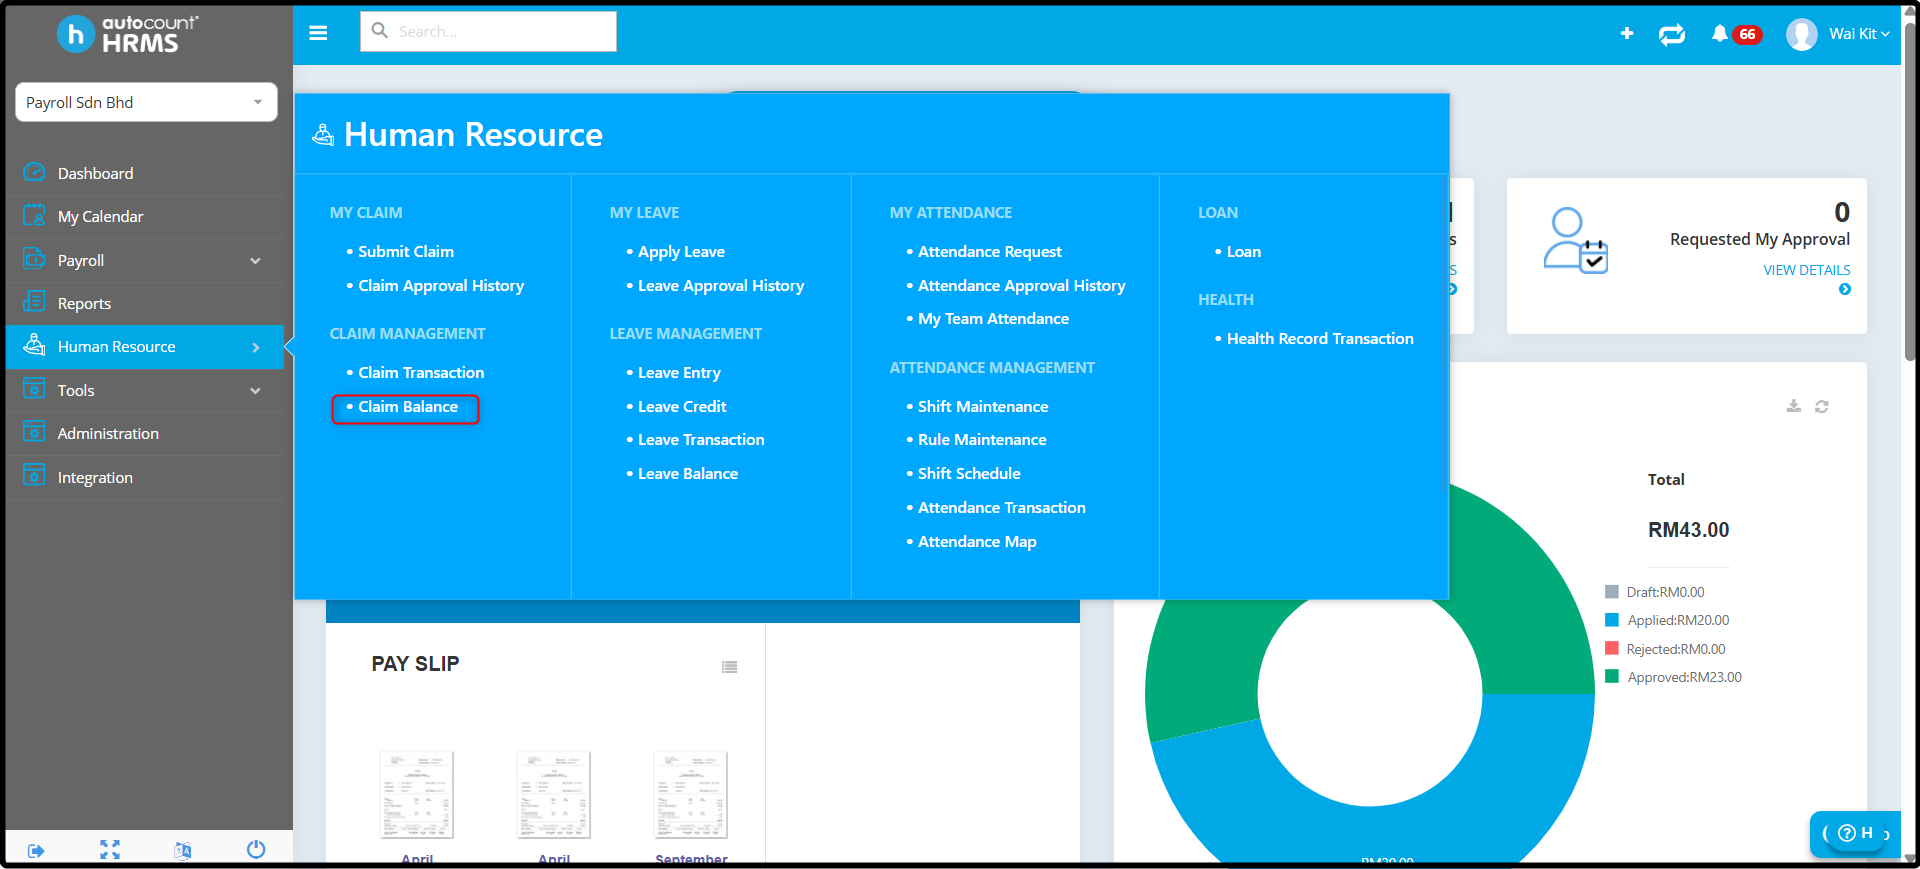
Task: Open Claim Approval History
Action: (440, 286)
